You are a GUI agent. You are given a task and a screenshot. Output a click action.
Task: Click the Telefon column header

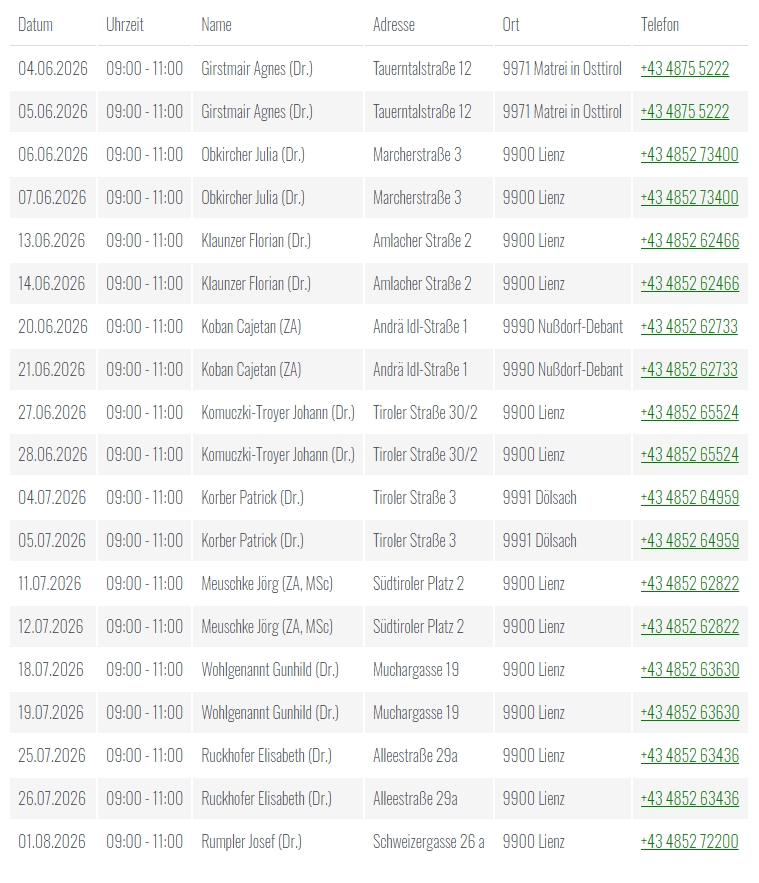(660, 25)
